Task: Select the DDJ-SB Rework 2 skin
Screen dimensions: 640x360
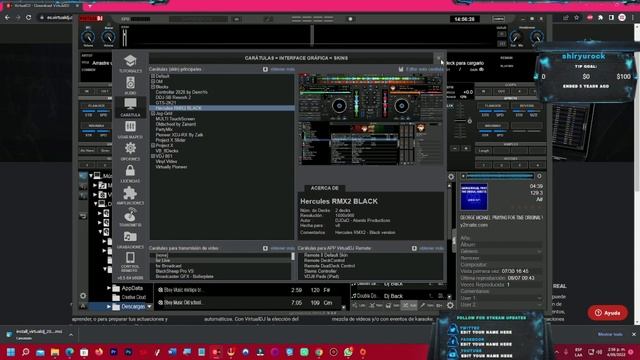Action: tap(173, 98)
